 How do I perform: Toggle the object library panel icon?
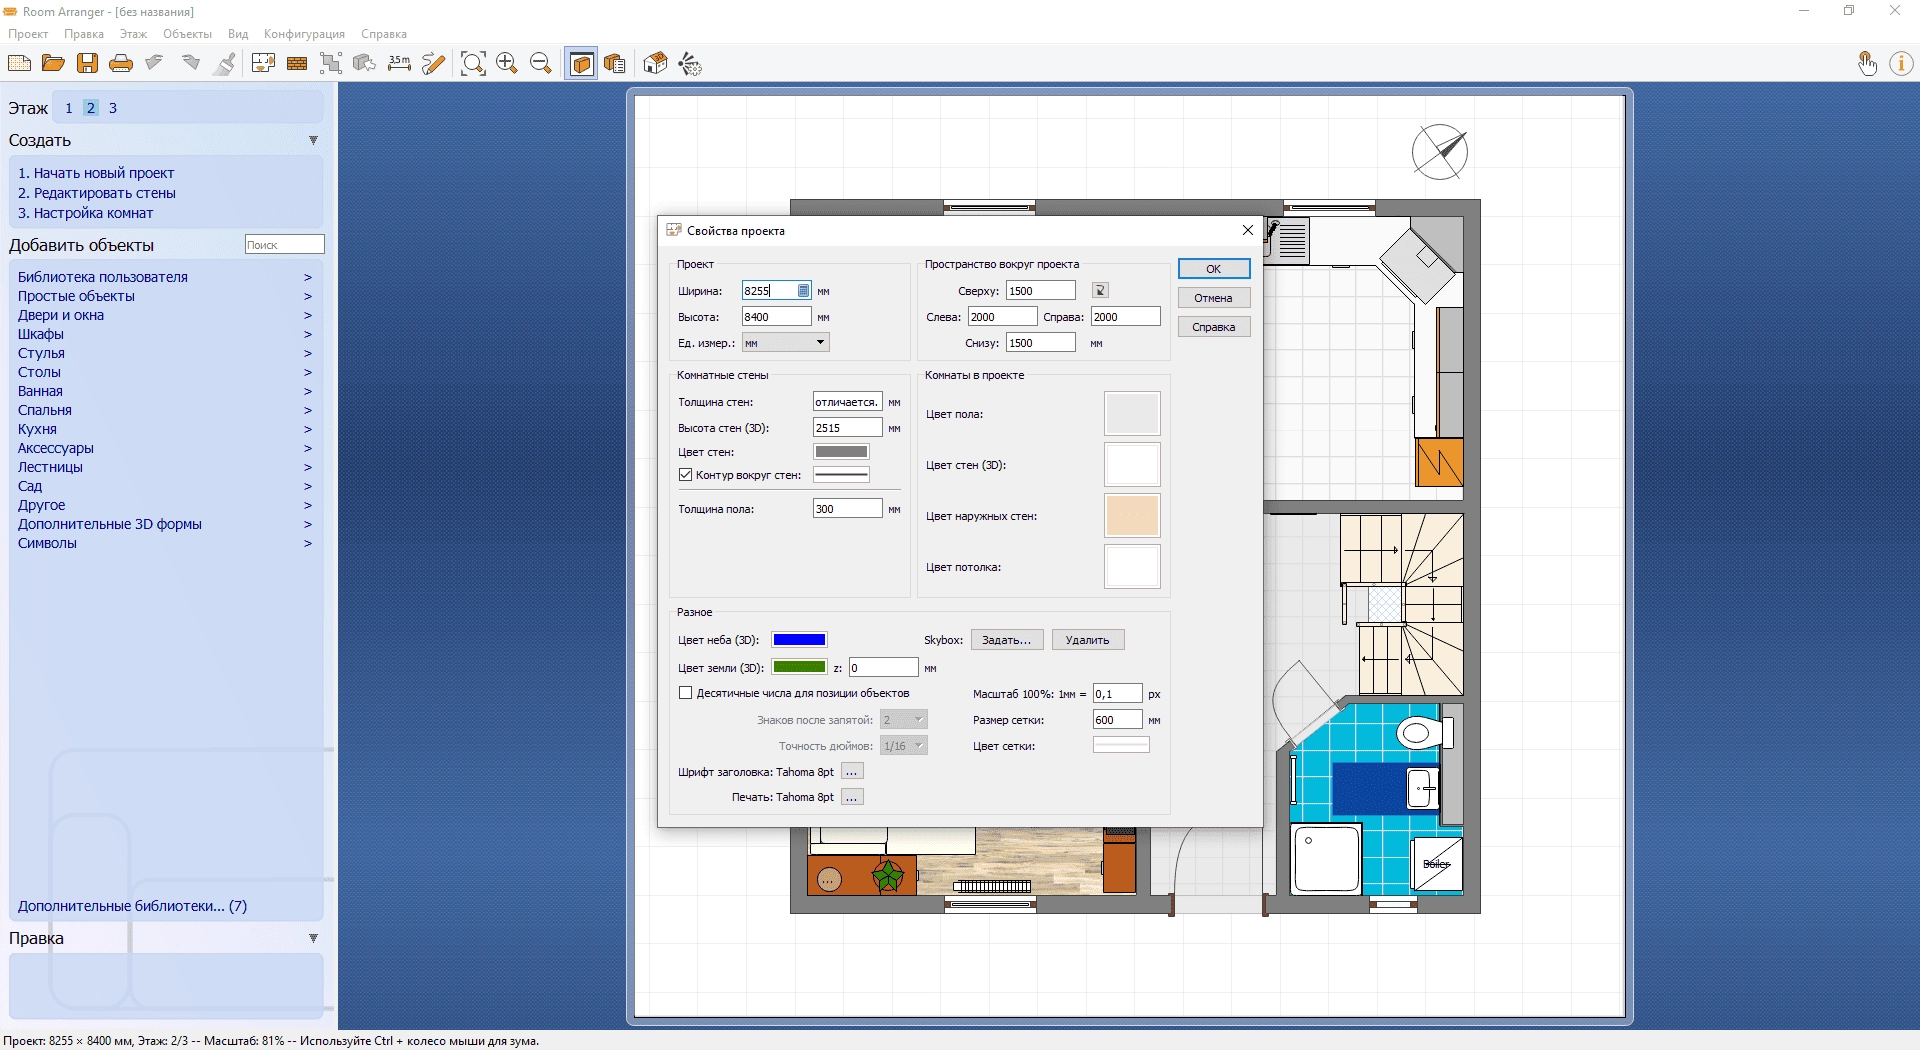tap(581, 64)
